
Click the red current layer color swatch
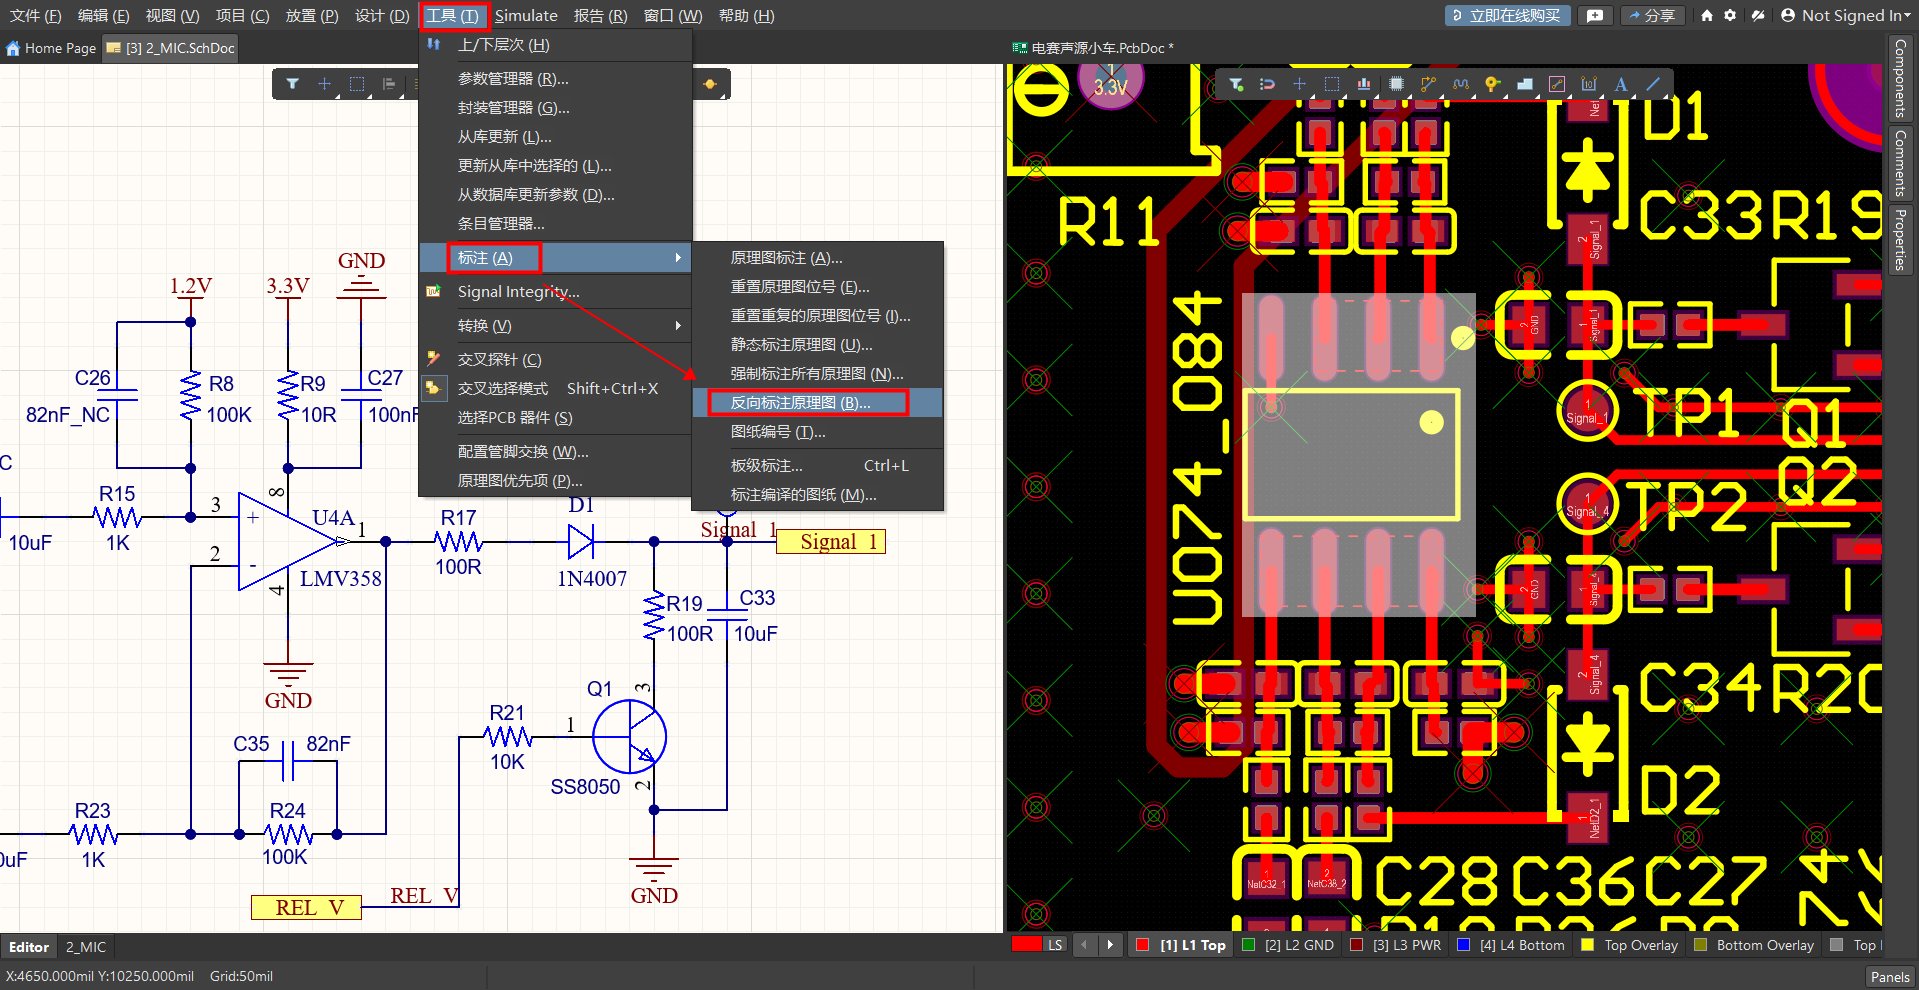(1026, 945)
